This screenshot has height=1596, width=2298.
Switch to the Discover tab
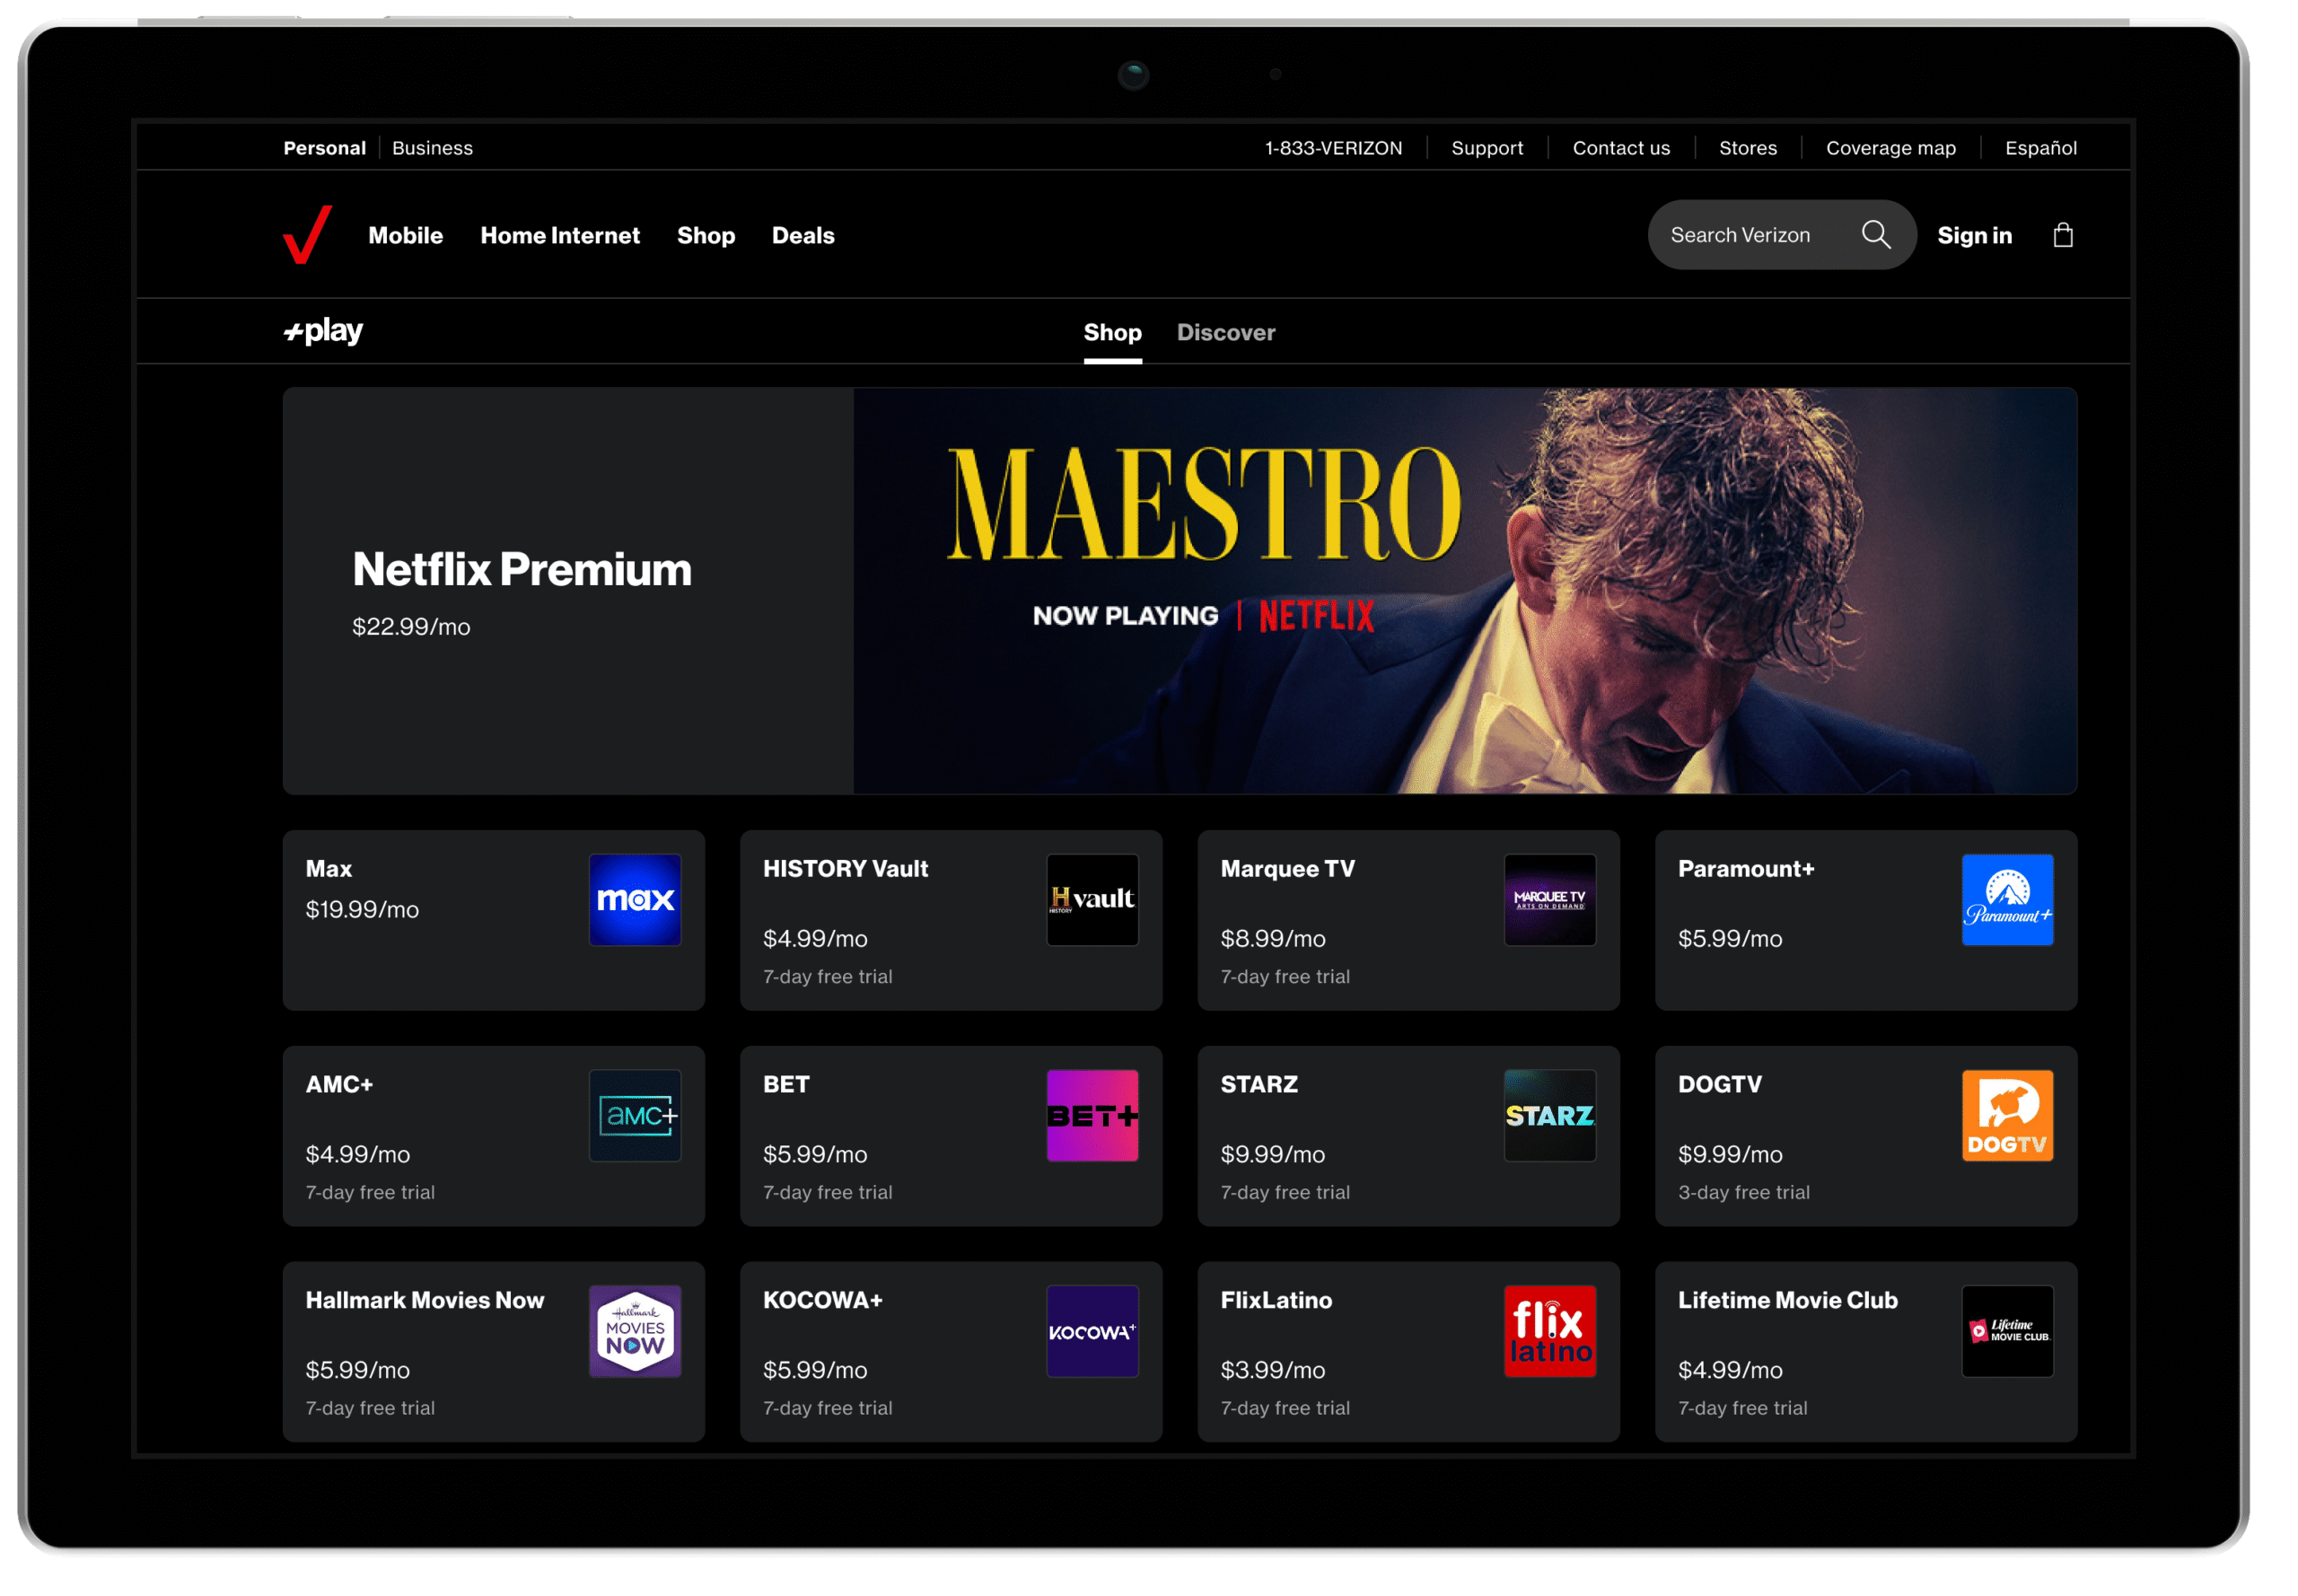click(1225, 332)
